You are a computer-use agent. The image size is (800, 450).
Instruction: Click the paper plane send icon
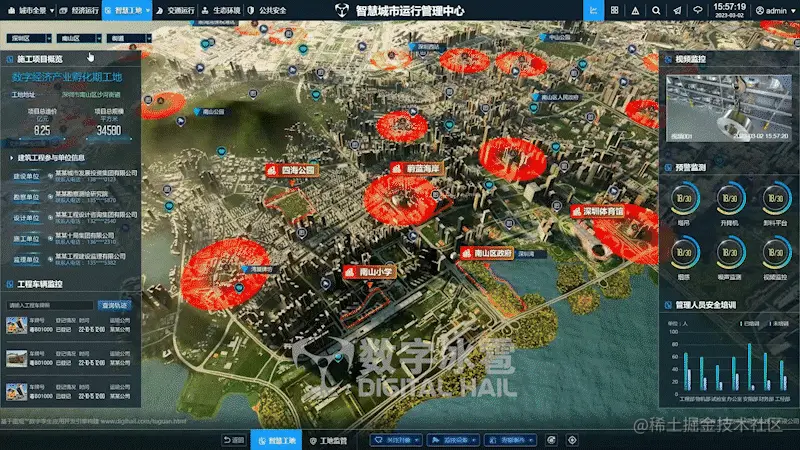point(677,10)
